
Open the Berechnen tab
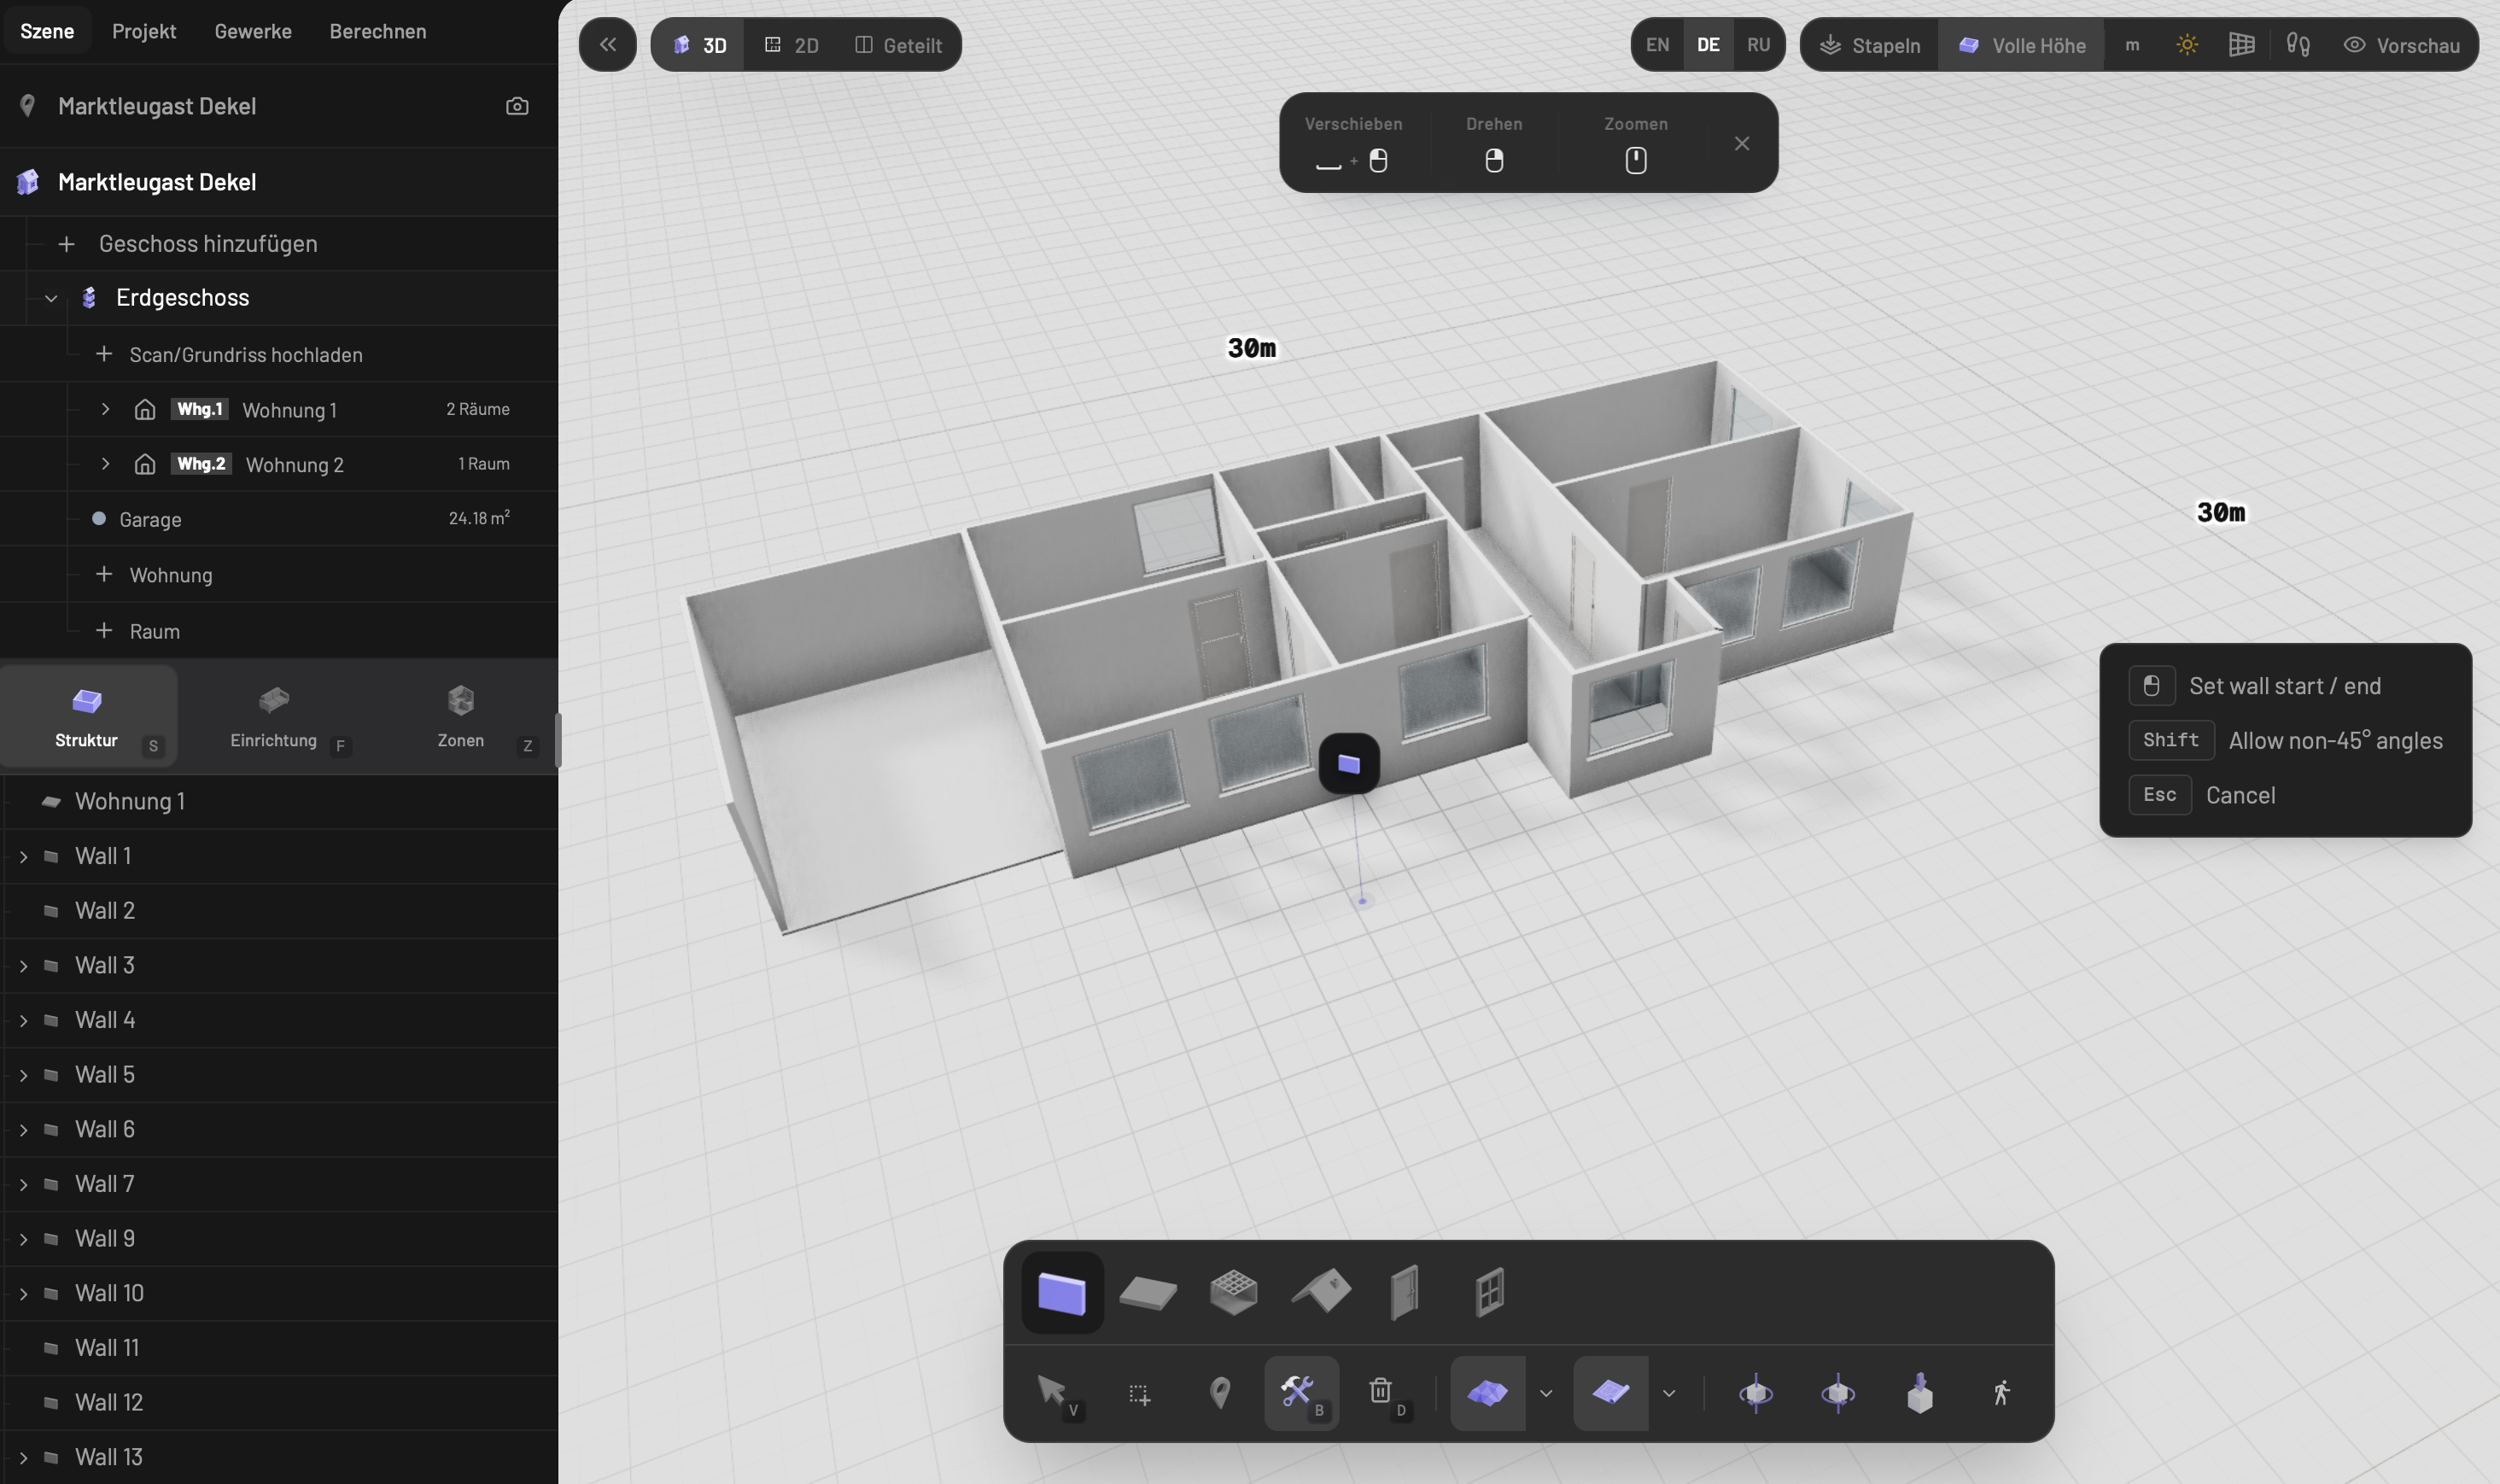point(378,31)
